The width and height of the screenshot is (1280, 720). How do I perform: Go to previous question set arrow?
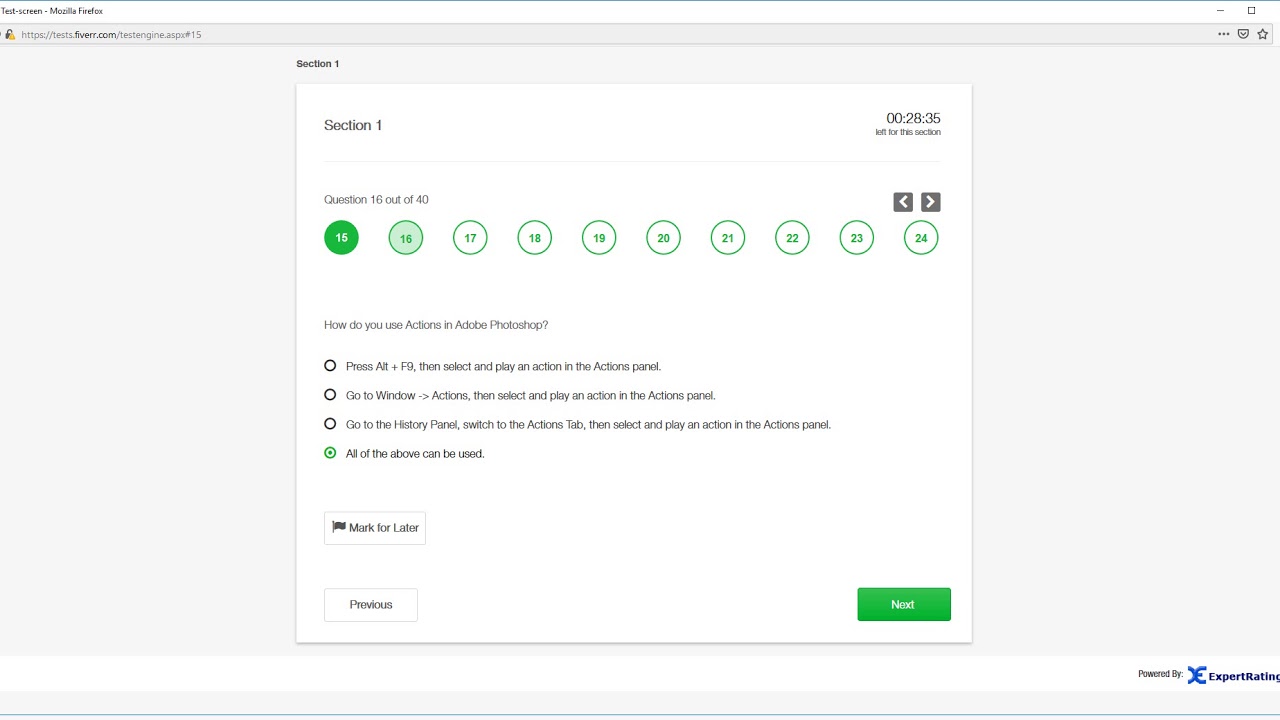(x=903, y=202)
